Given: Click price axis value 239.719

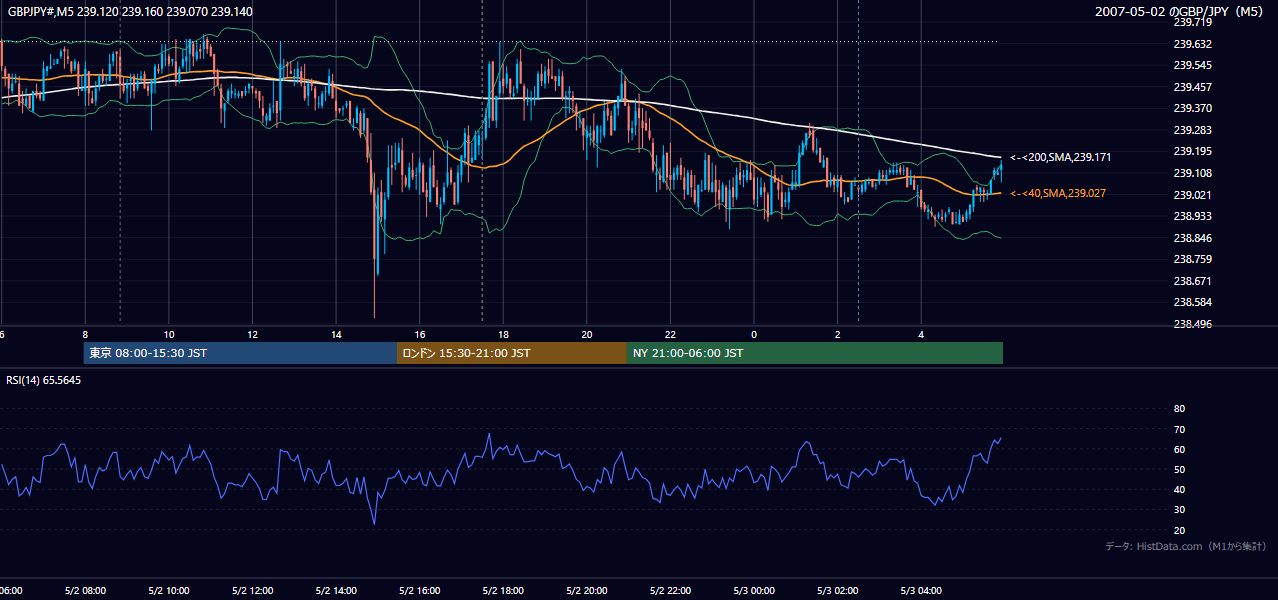Looking at the screenshot, I should [x=1193, y=22].
